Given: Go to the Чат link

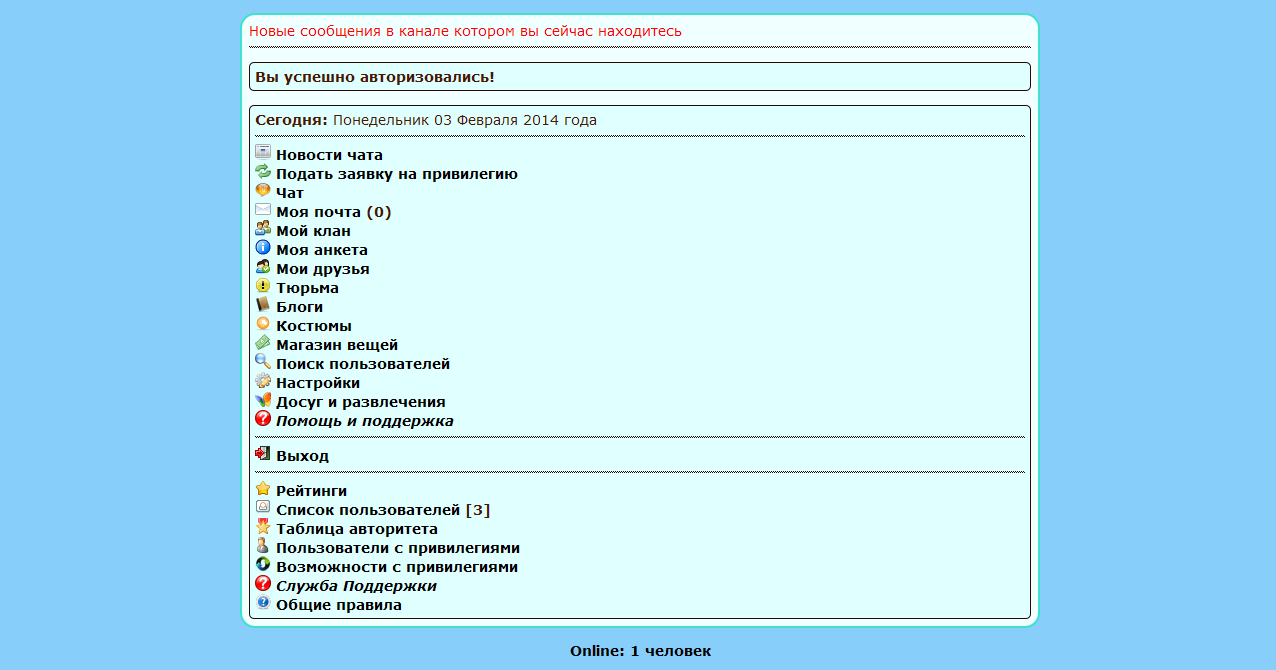Looking at the screenshot, I should [x=290, y=193].
